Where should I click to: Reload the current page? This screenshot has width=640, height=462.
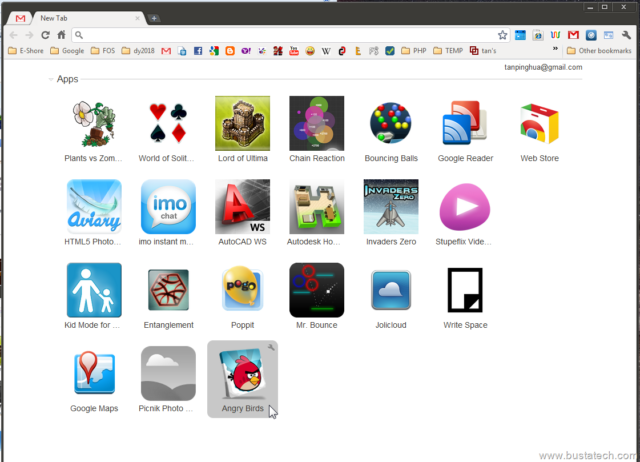[x=45, y=35]
